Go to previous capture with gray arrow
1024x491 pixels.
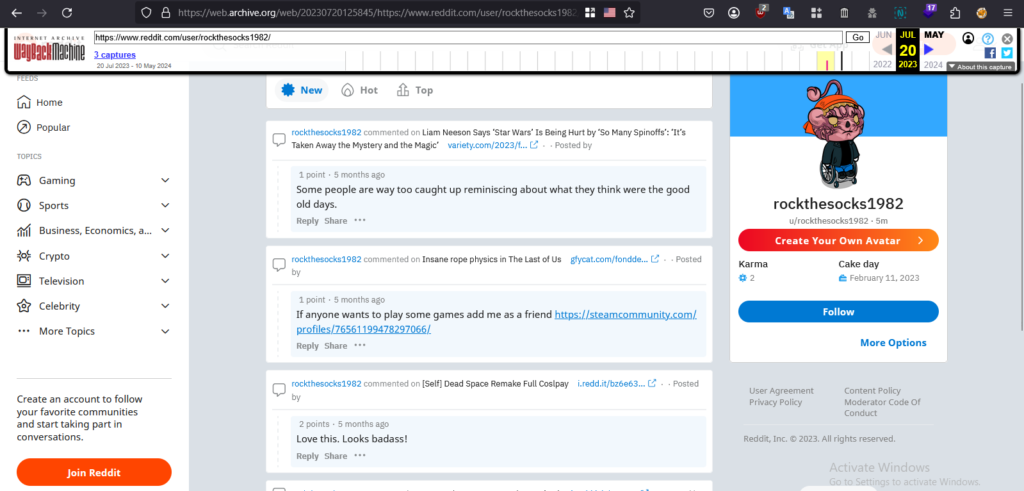tap(886, 49)
